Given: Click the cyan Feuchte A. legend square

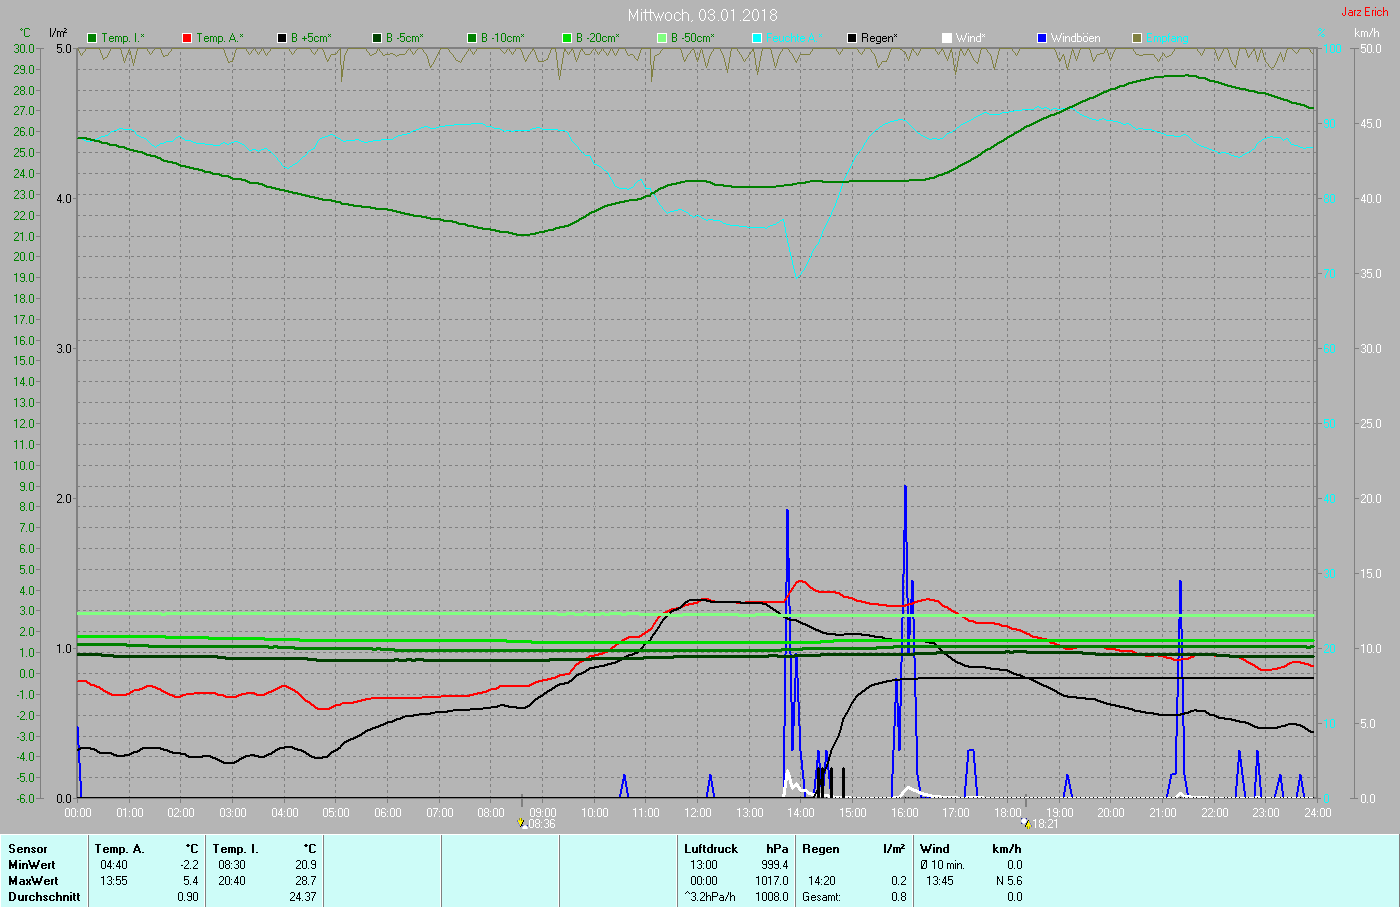Looking at the screenshot, I should point(757,38).
